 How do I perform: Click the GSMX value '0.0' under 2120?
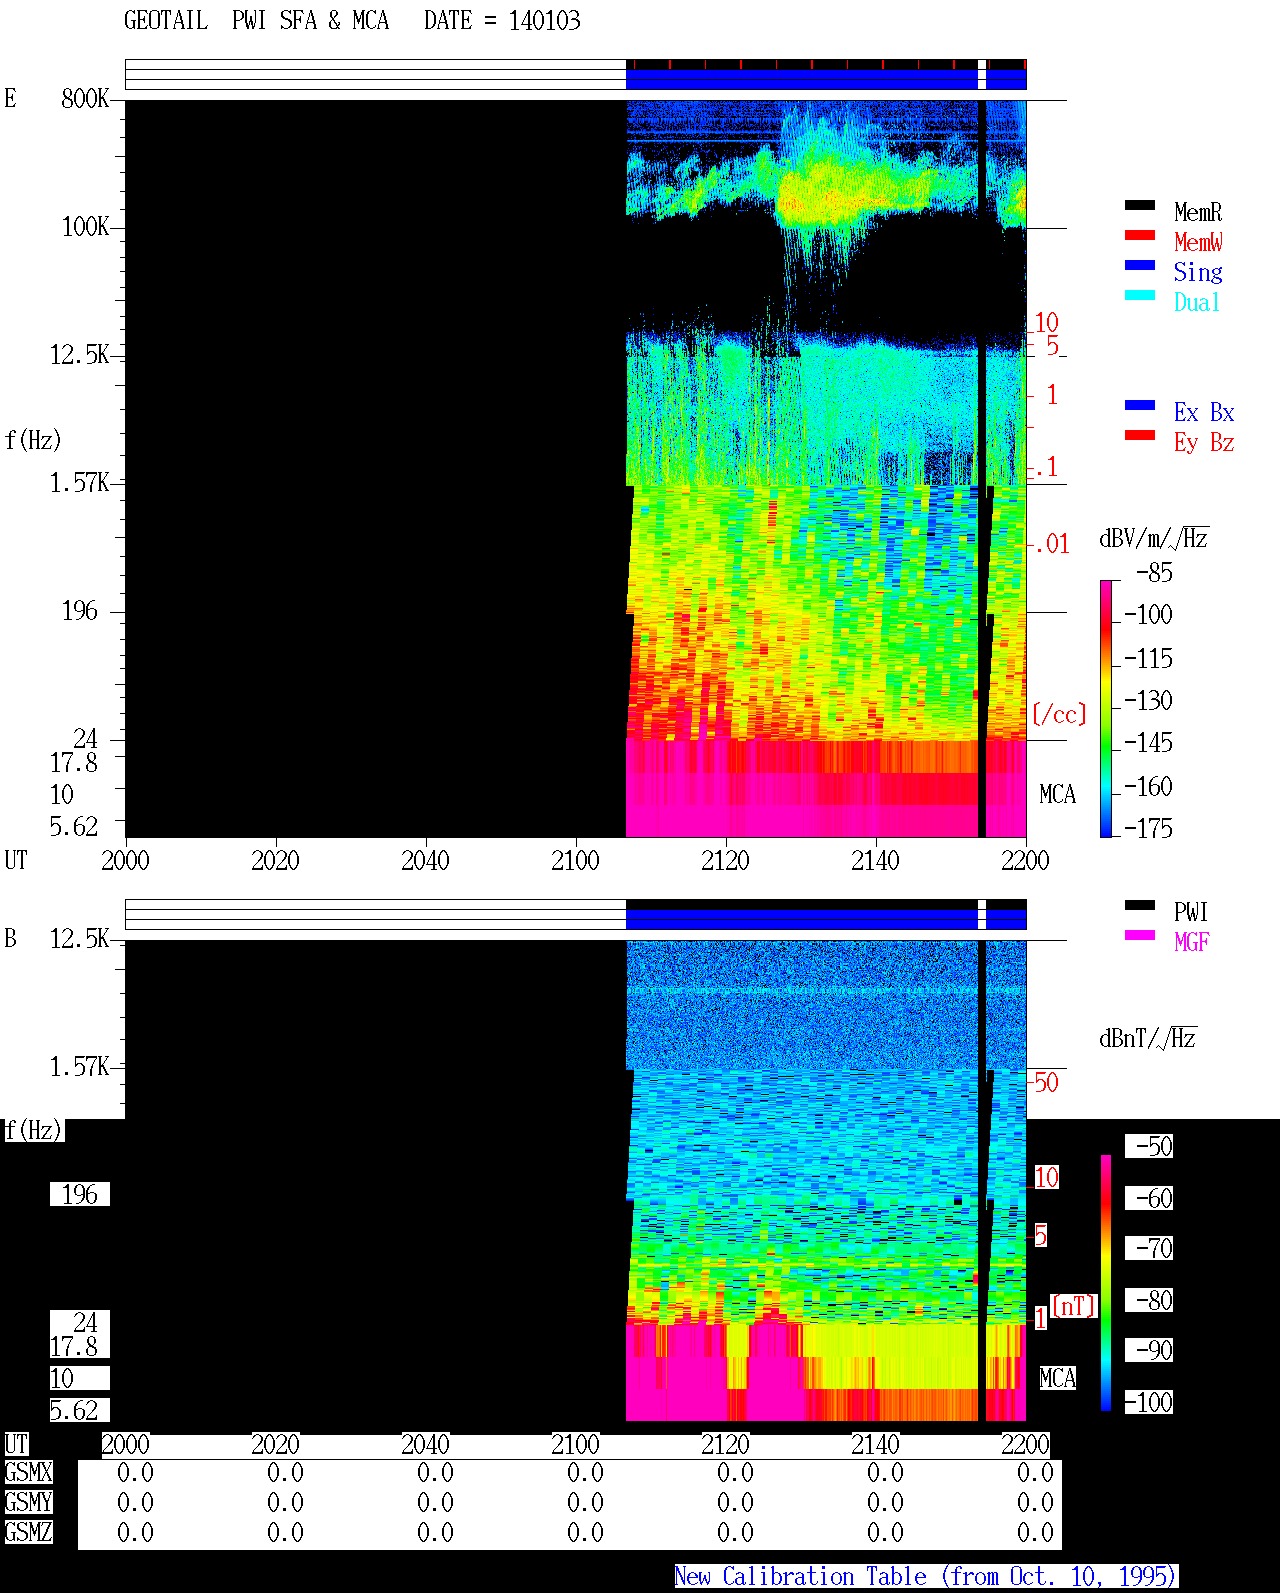coord(735,1472)
